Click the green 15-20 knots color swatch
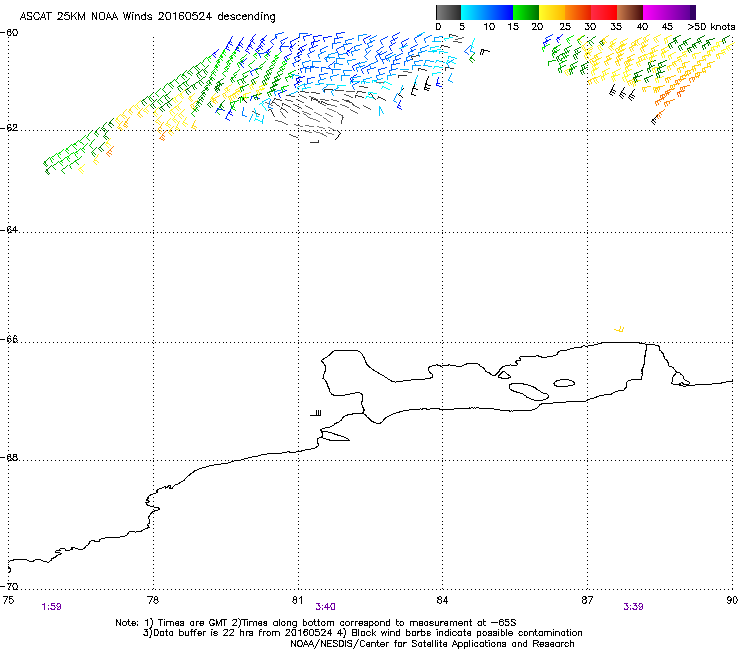The width and height of the screenshot is (740, 650). point(526,12)
